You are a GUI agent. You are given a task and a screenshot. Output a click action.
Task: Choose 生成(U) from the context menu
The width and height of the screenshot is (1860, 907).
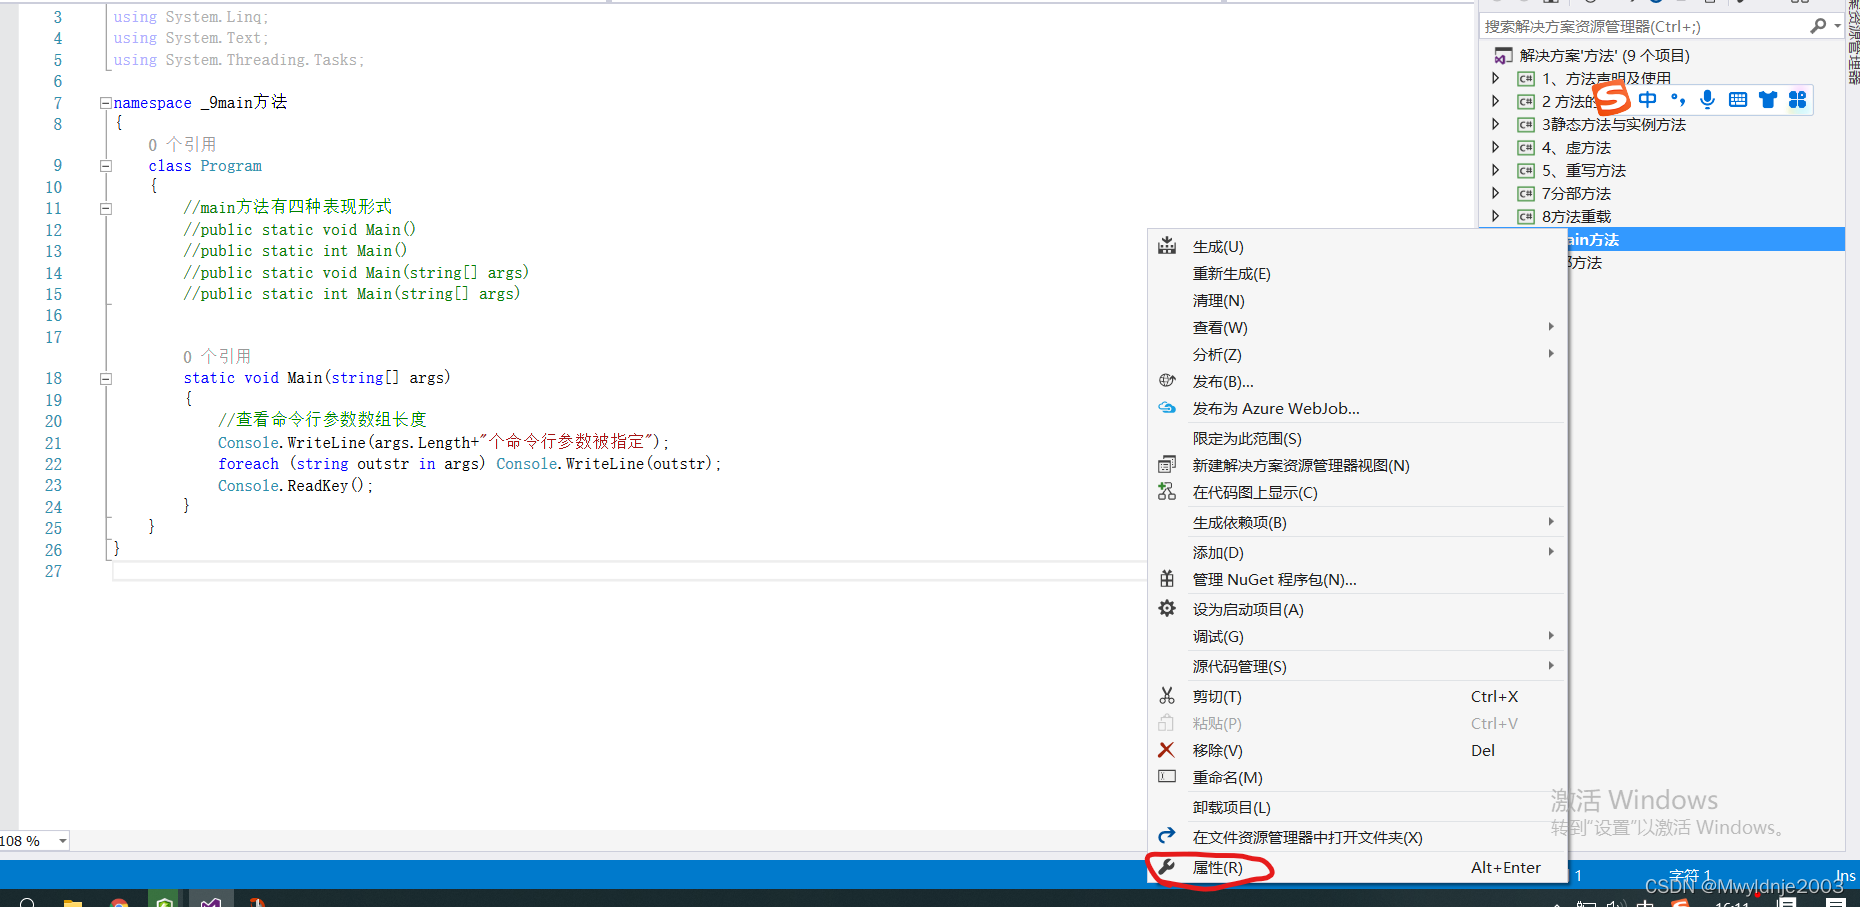(x=1357, y=246)
